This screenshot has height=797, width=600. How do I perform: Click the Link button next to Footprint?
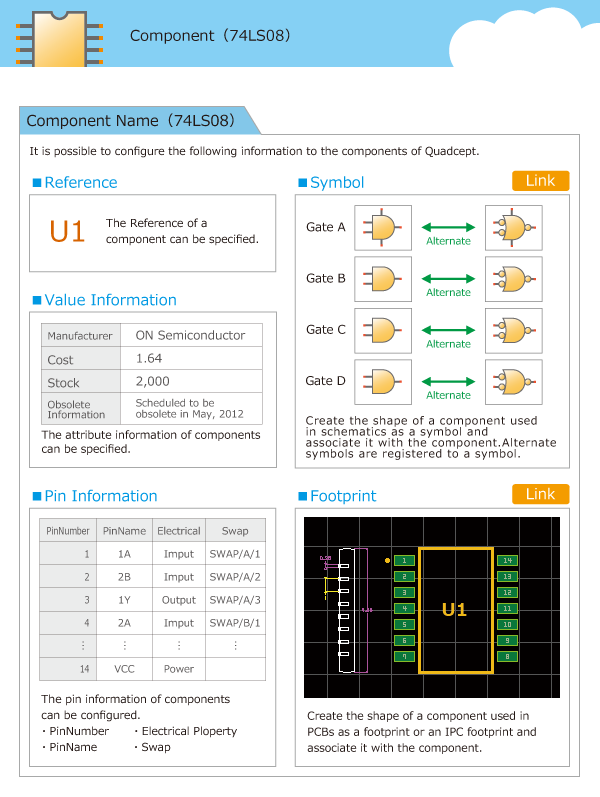click(541, 494)
